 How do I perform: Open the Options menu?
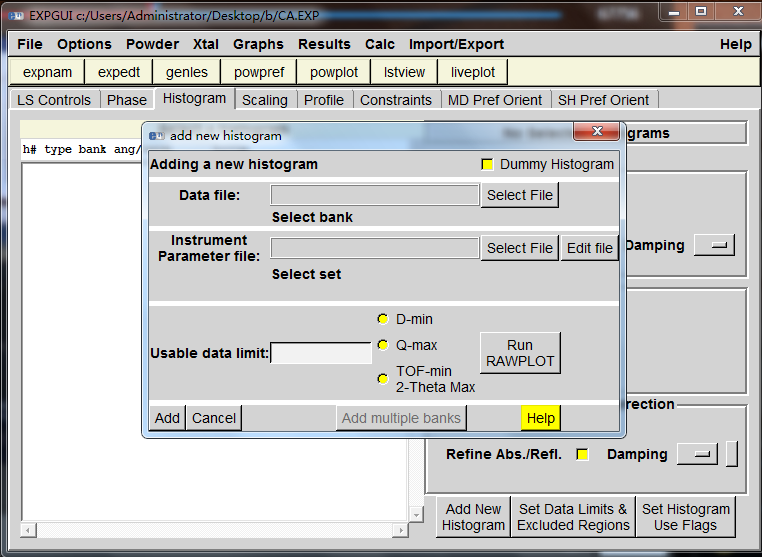pos(84,44)
